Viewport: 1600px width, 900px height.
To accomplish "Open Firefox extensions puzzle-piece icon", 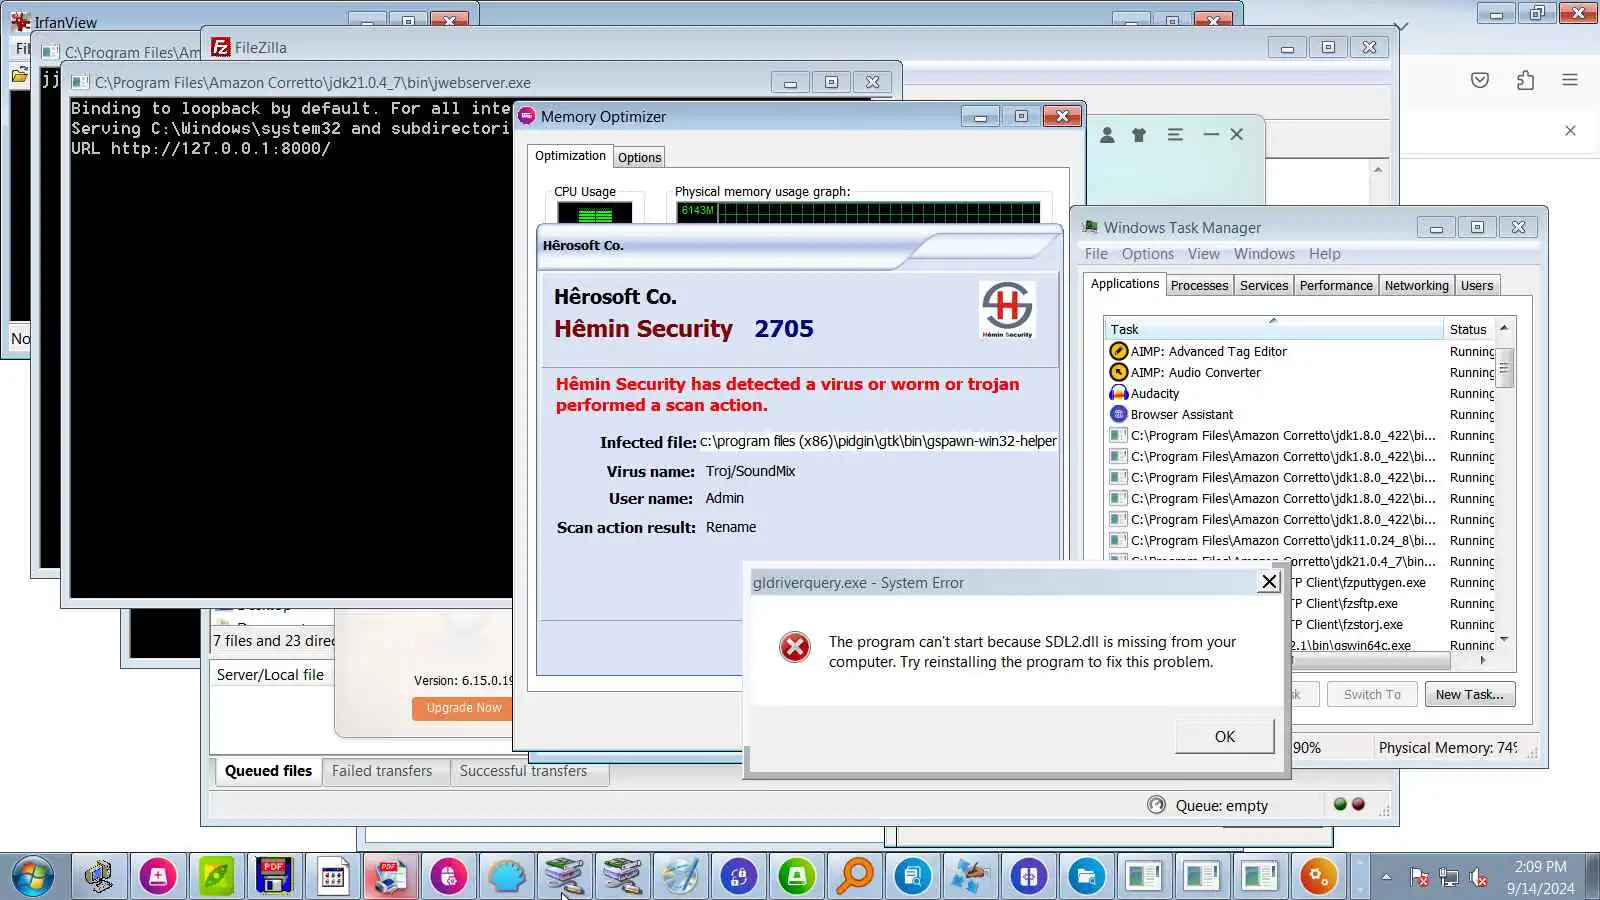I will click(x=1525, y=80).
